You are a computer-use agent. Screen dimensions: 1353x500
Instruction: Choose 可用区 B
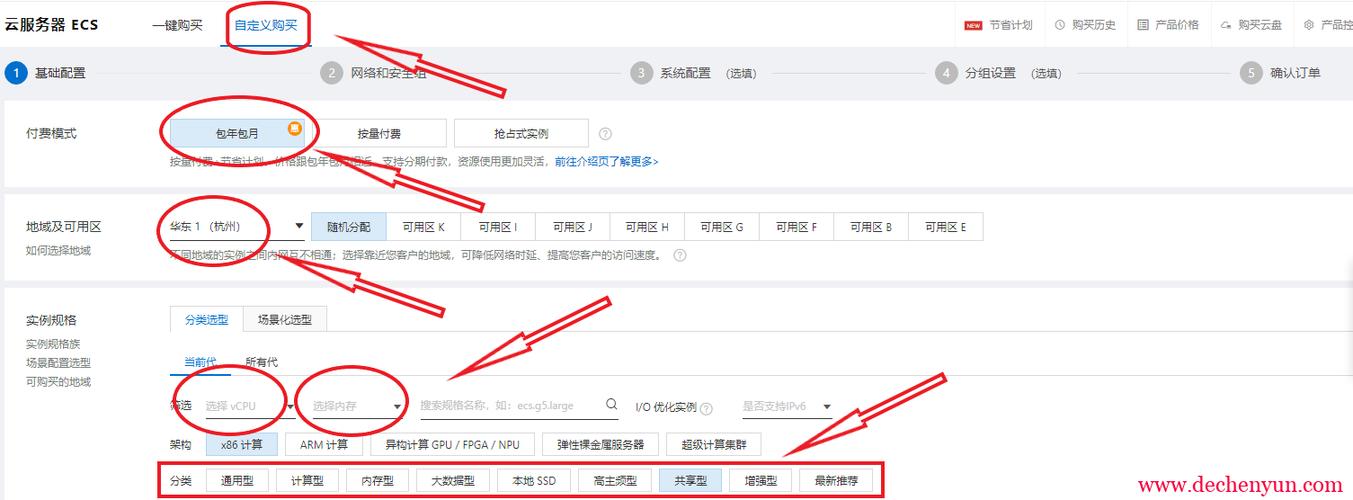(x=871, y=227)
